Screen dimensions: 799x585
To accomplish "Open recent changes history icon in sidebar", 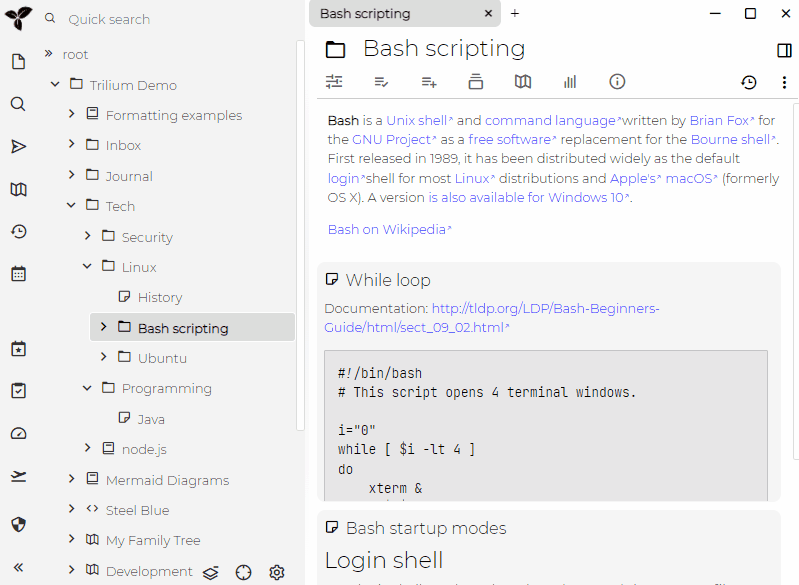I will pyautogui.click(x=18, y=231).
